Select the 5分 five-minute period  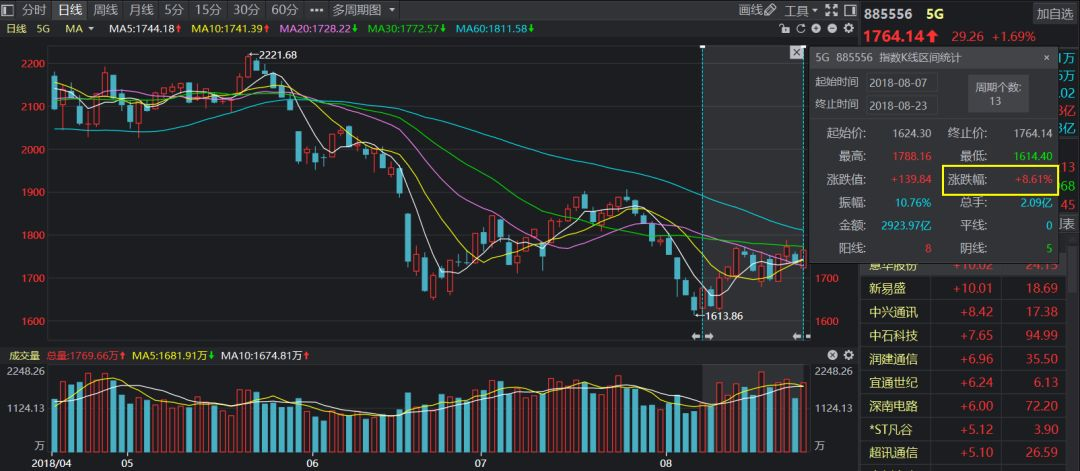tap(174, 10)
